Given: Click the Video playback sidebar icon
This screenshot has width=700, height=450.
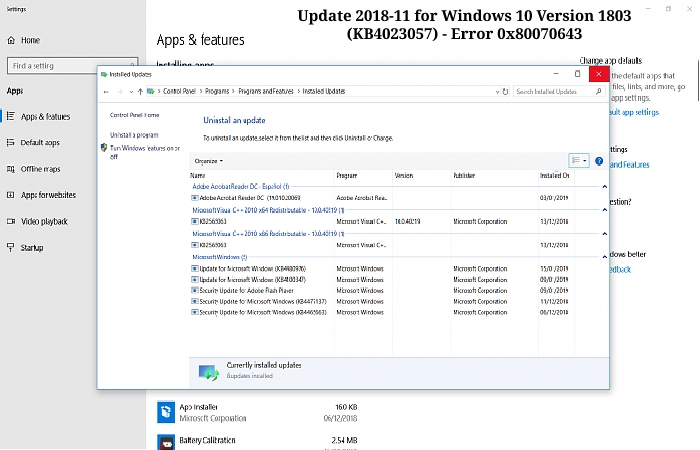Looking at the screenshot, I should [x=11, y=221].
